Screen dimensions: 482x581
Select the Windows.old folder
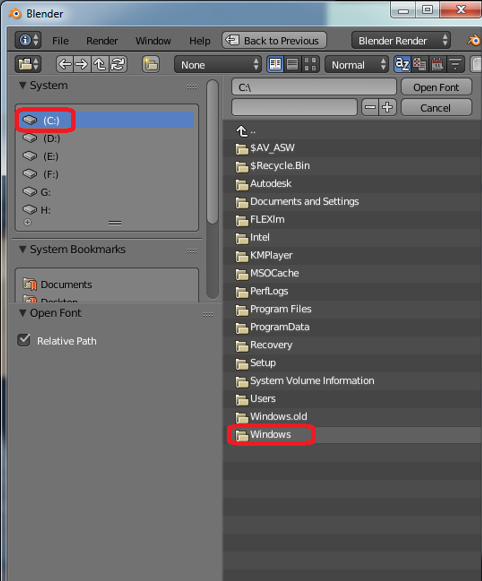coord(352,417)
